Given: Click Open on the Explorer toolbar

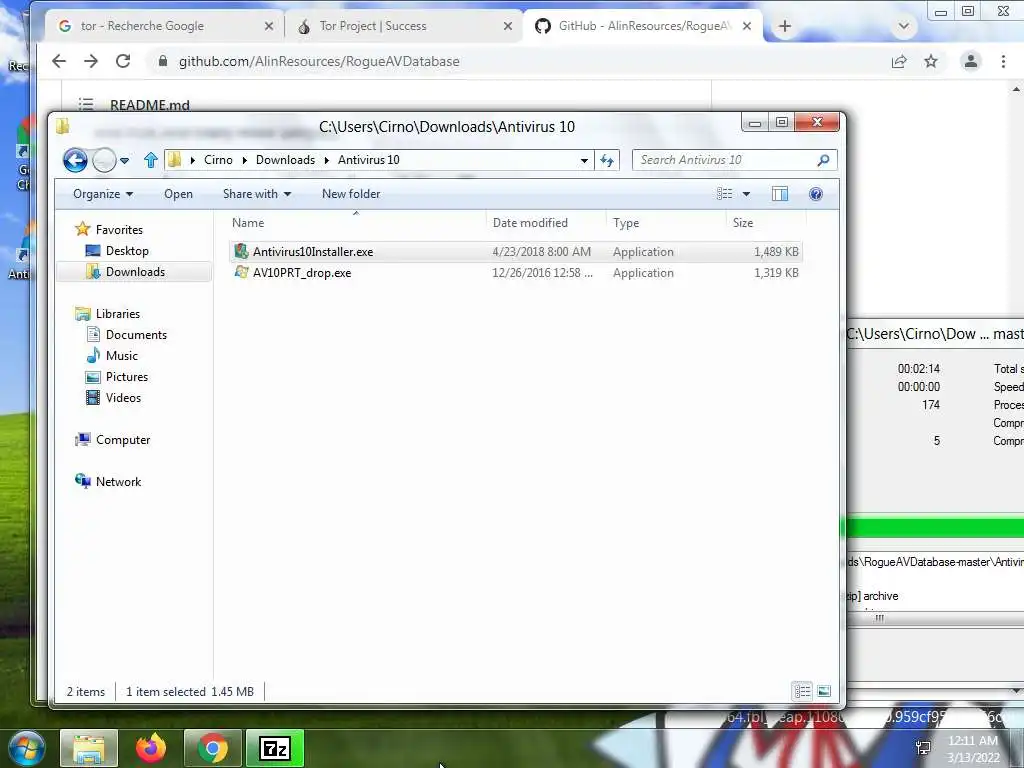Looking at the screenshot, I should [178, 194].
